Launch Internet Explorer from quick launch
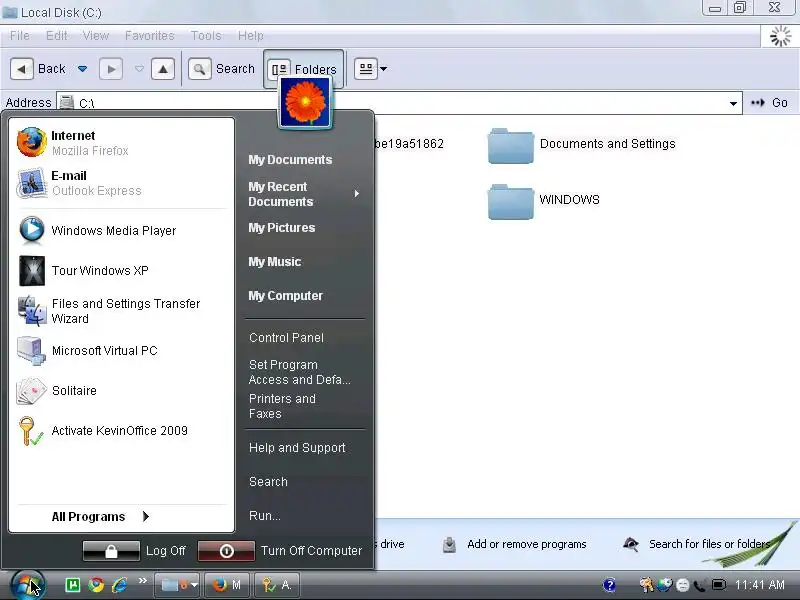This screenshot has width=800, height=600. click(119, 585)
